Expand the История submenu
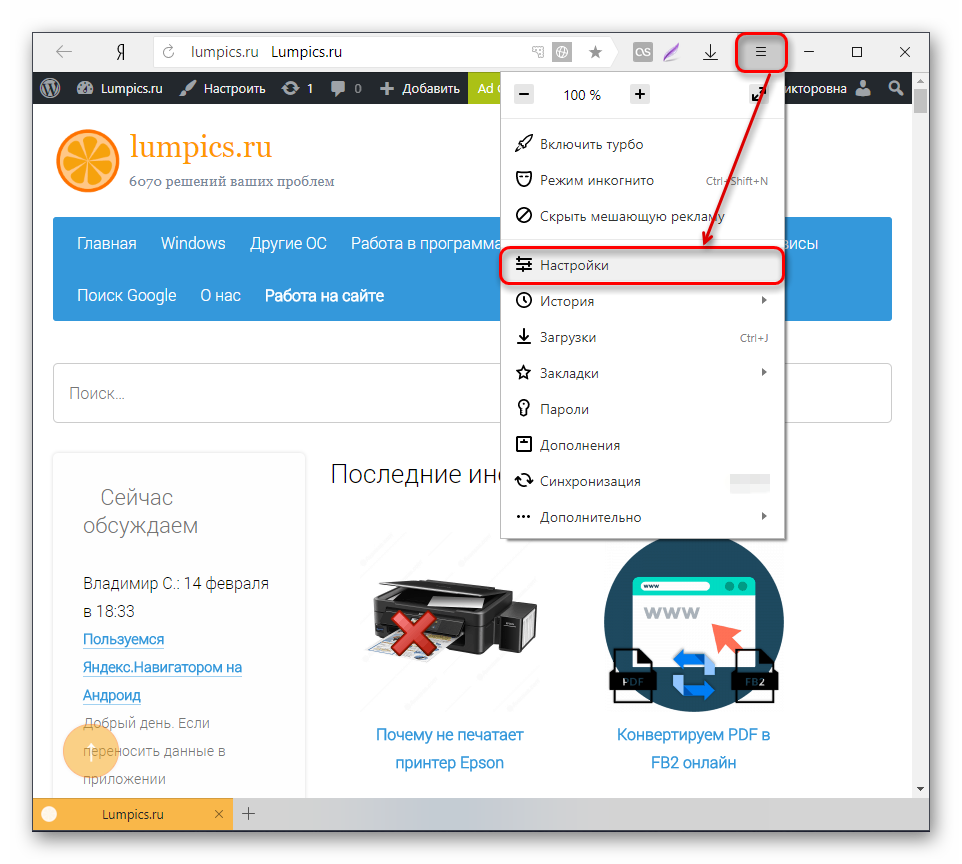 642,301
